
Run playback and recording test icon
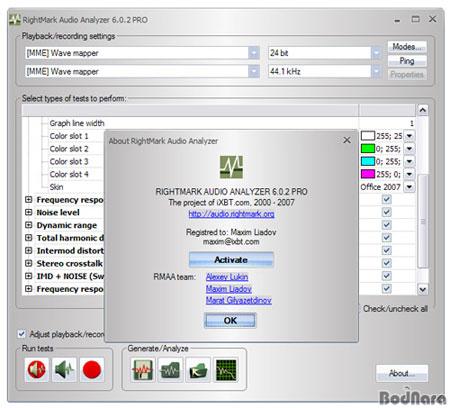[x=37, y=369]
